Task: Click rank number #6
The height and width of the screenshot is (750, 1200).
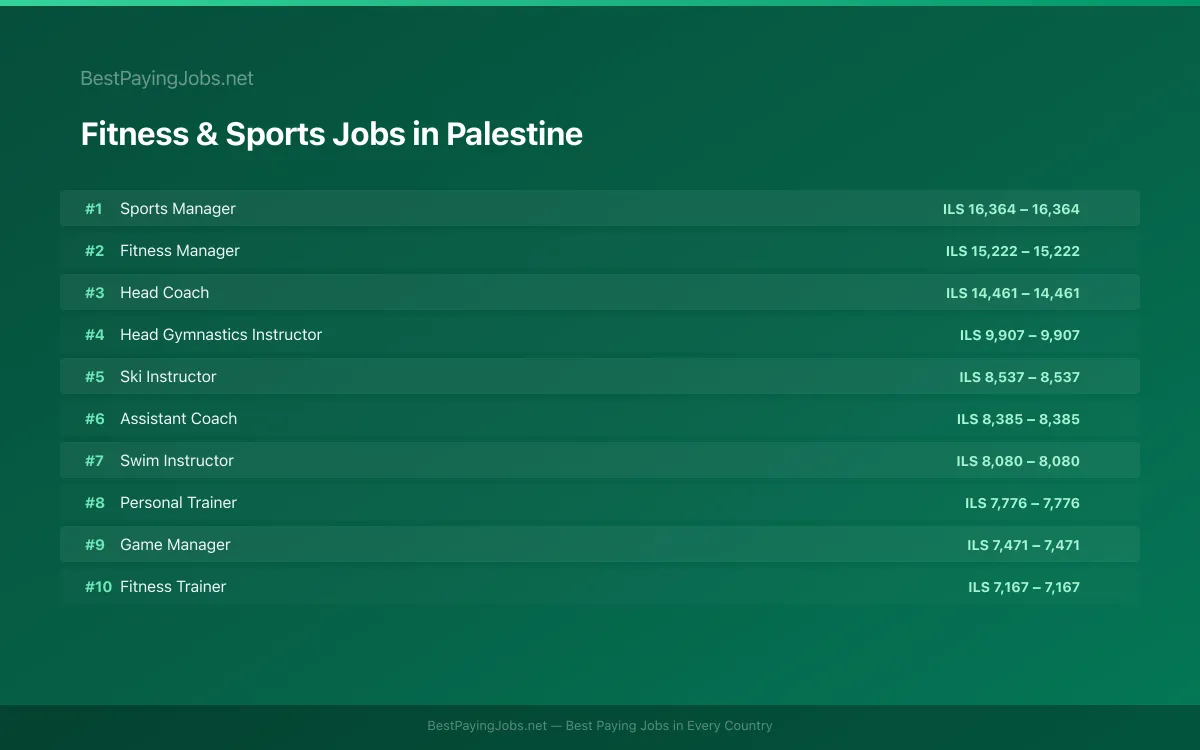Action: pos(94,419)
